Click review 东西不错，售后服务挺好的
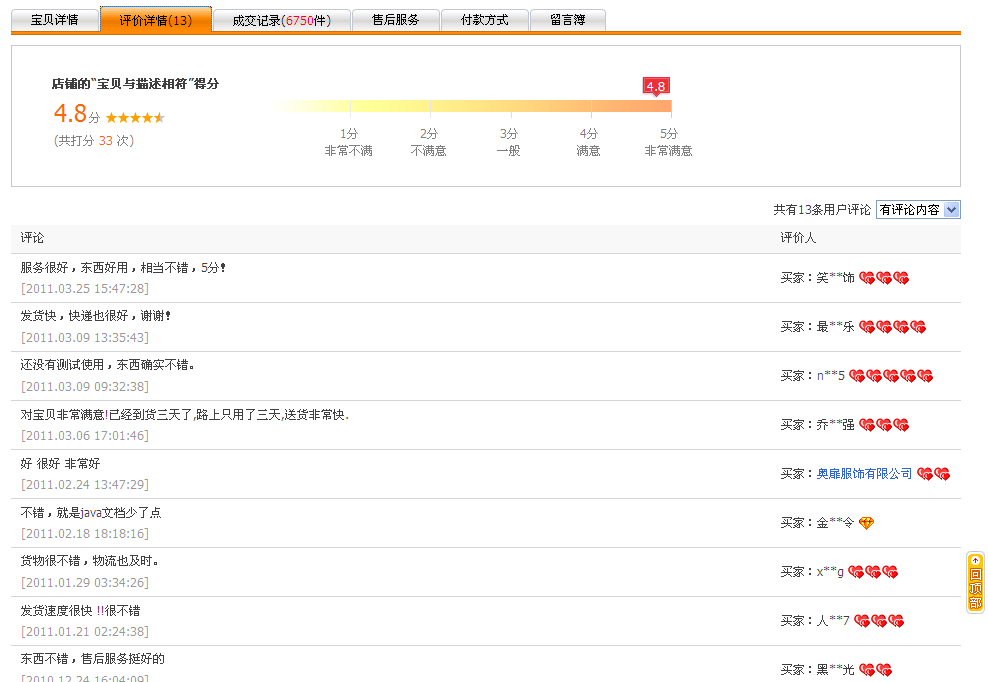Image resolution: width=988 pixels, height=682 pixels. point(93,659)
